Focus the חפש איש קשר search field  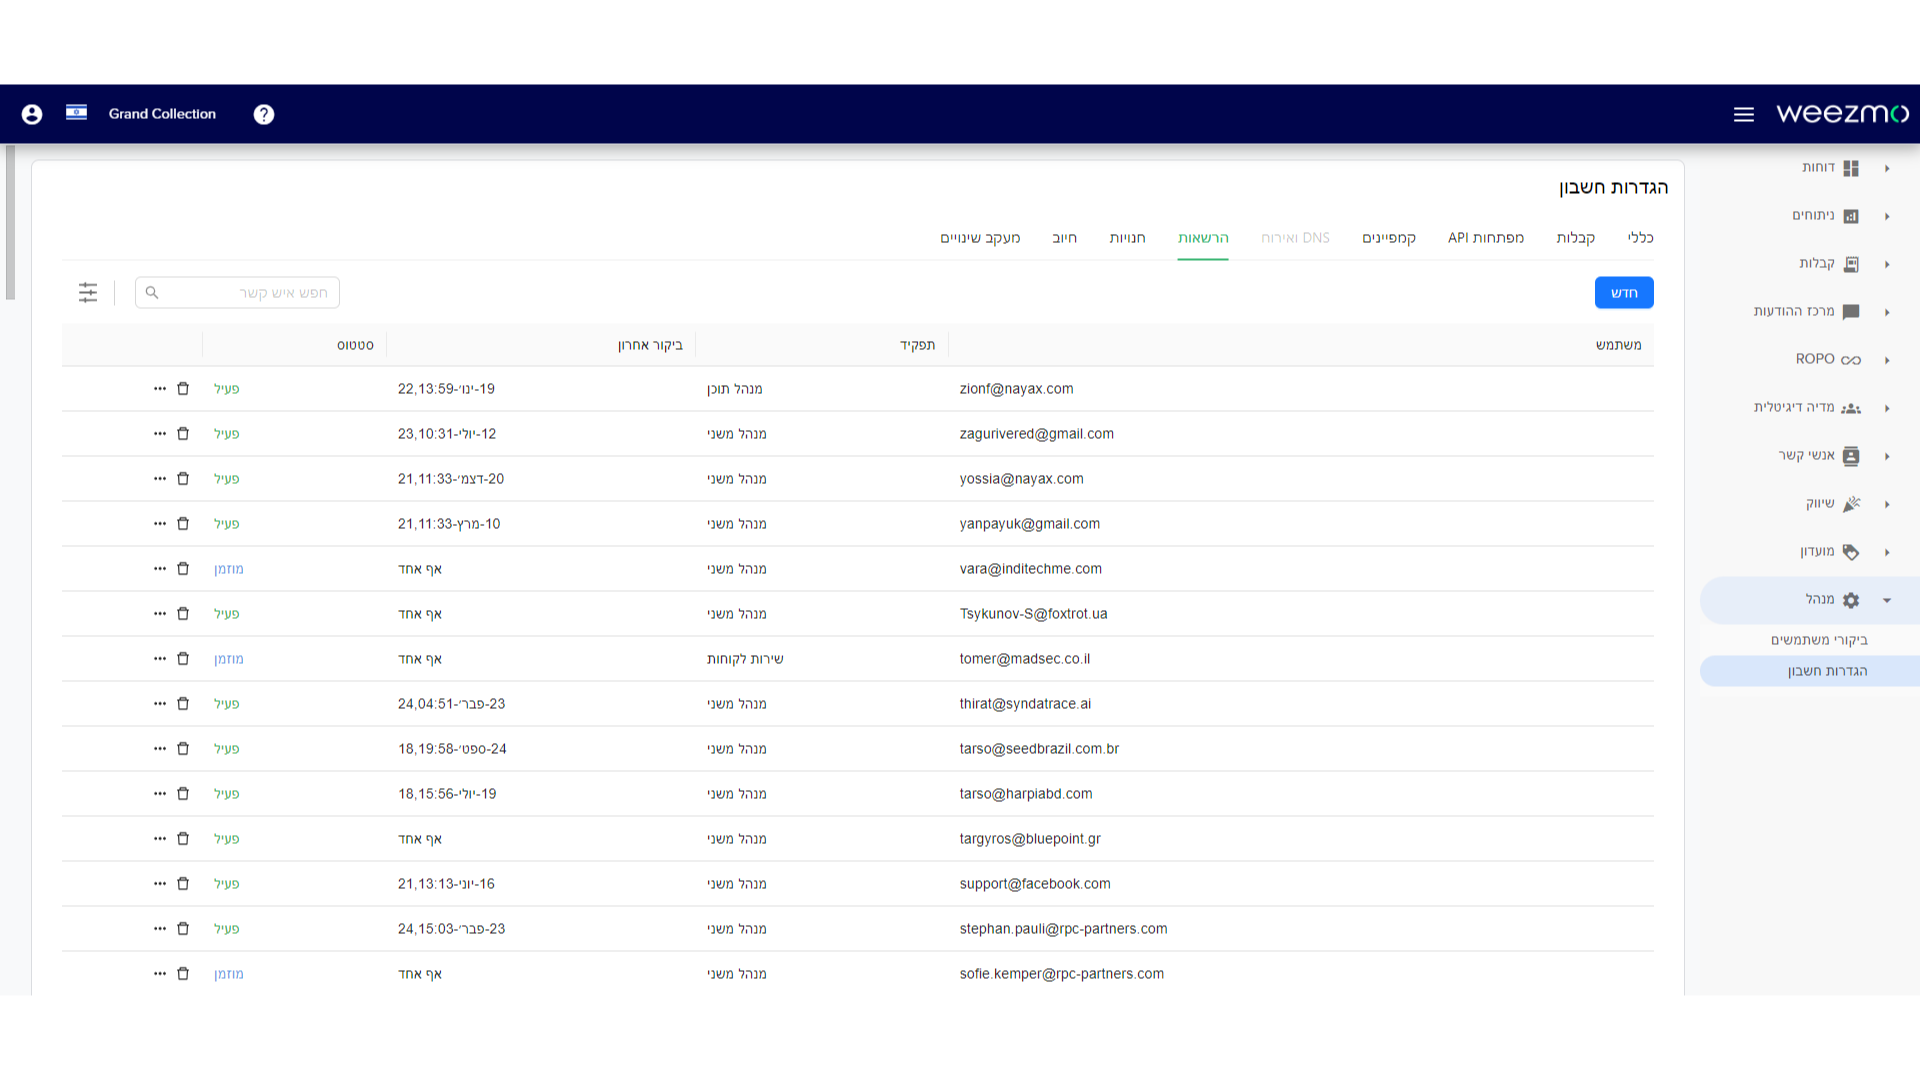pyautogui.click(x=237, y=292)
